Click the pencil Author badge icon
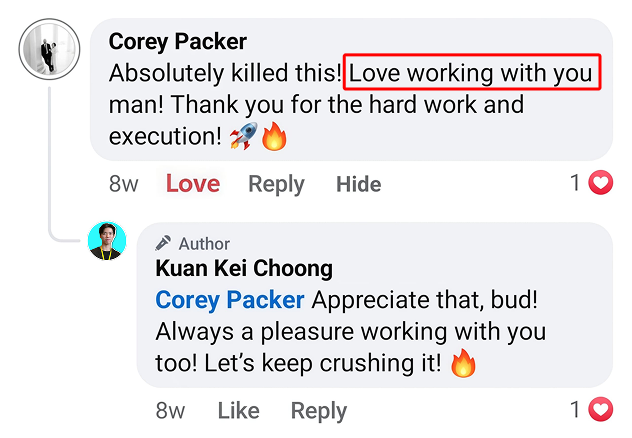Image resolution: width=632 pixels, height=438 pixels. [x=164, y=244]
